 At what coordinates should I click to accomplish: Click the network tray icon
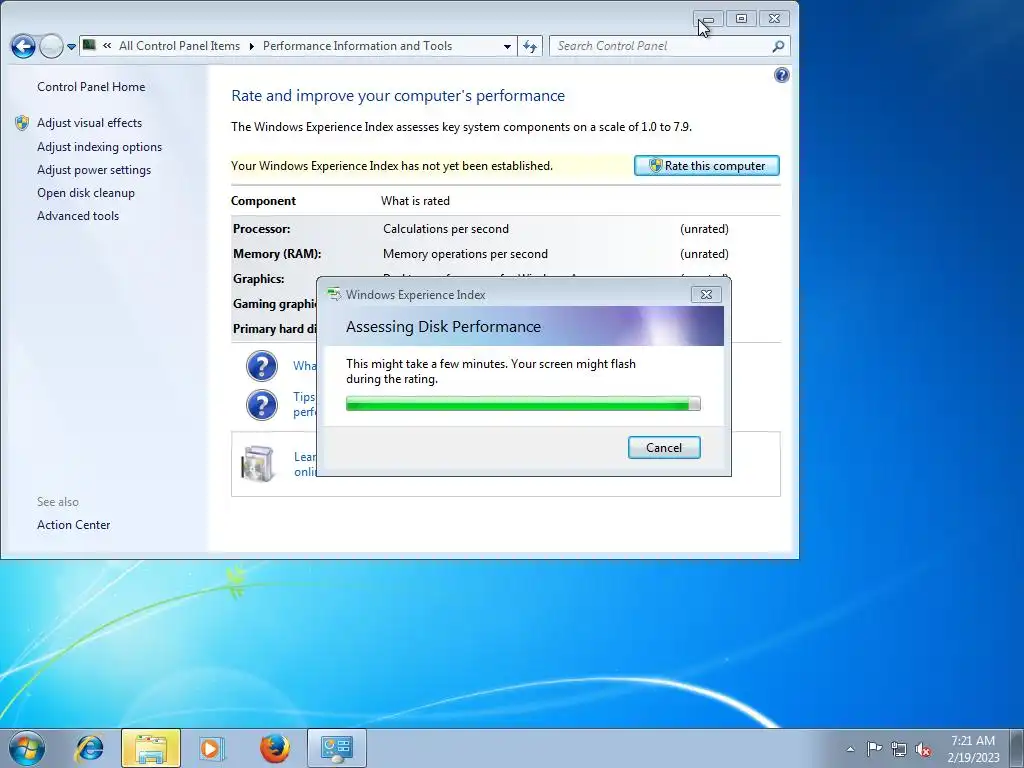coord(899,749)
